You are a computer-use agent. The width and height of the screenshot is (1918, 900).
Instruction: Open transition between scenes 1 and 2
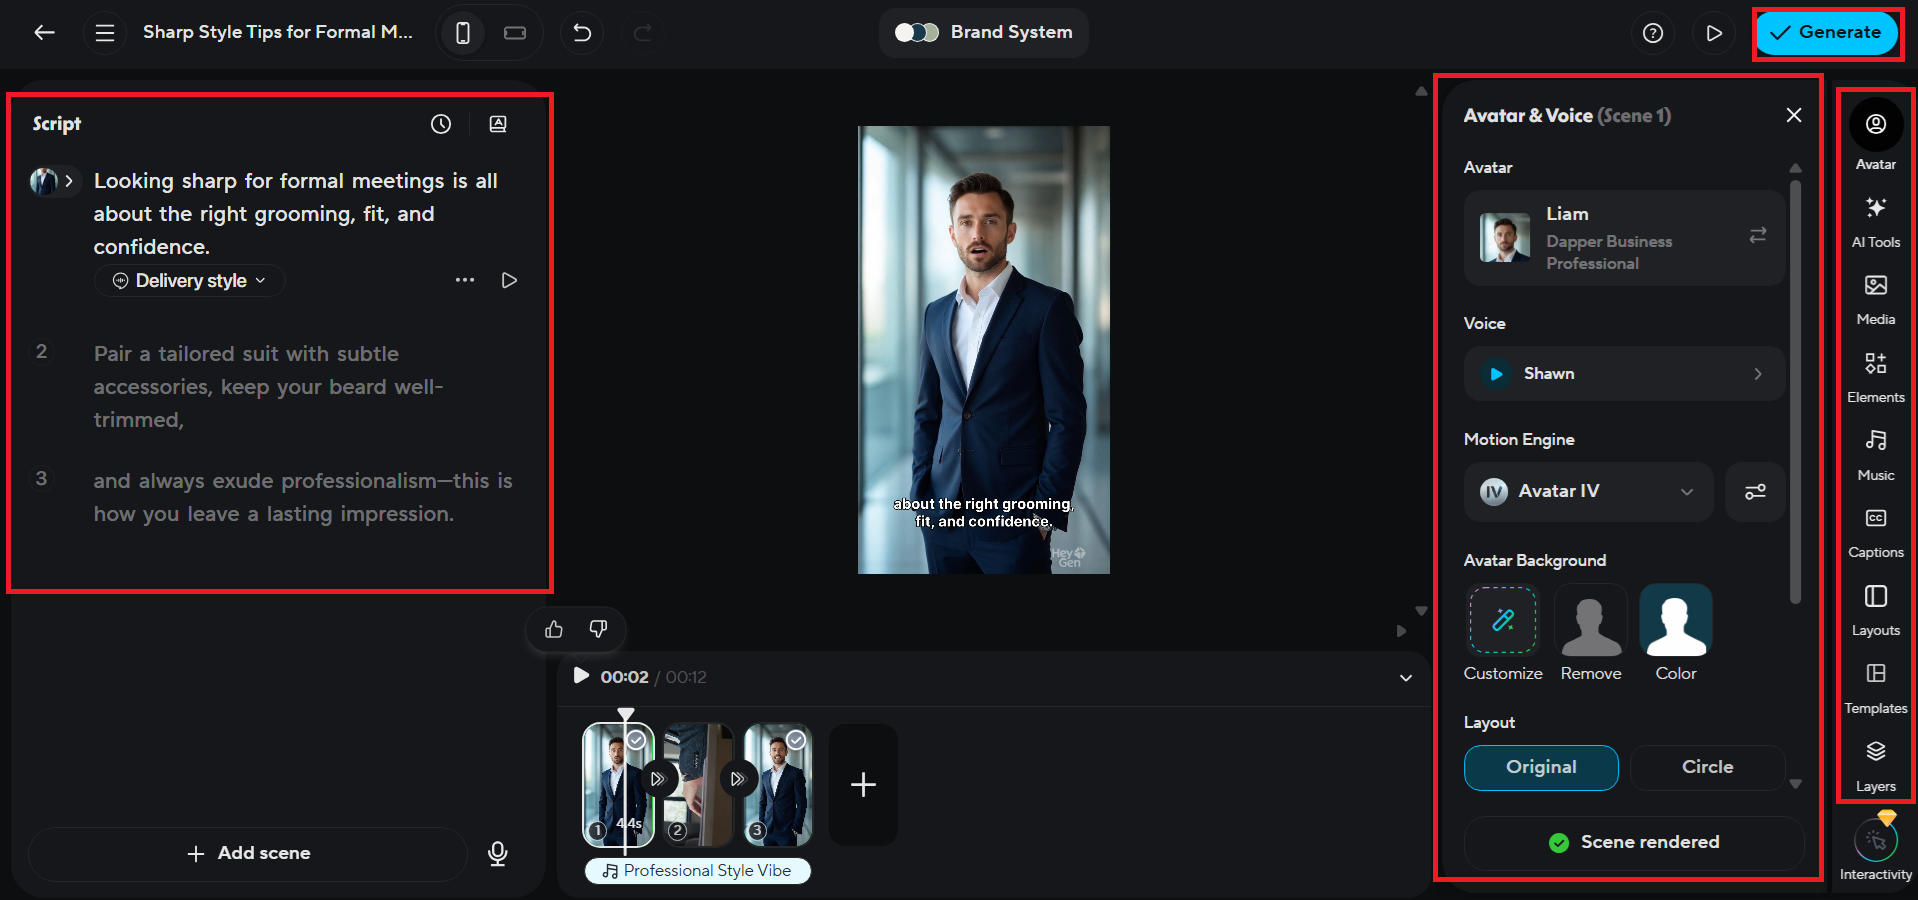pyautogui.click(x=658, y=779)
